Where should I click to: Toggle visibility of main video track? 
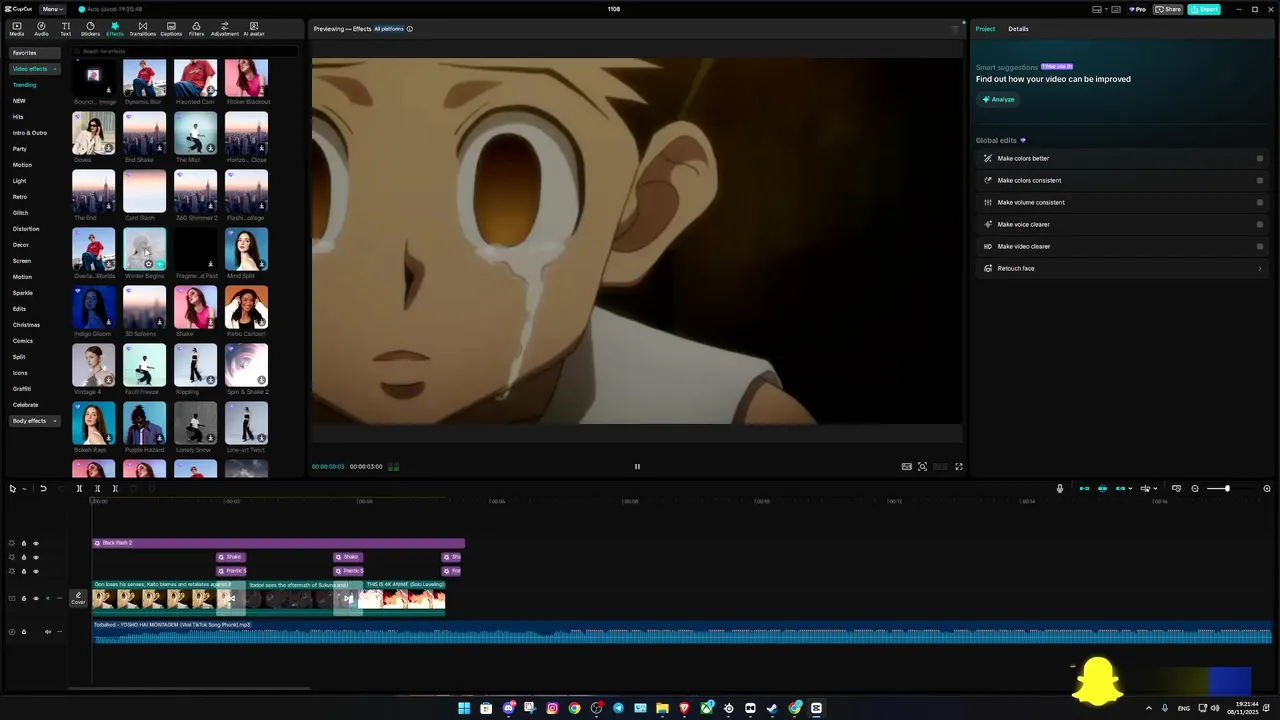(36, 598)
